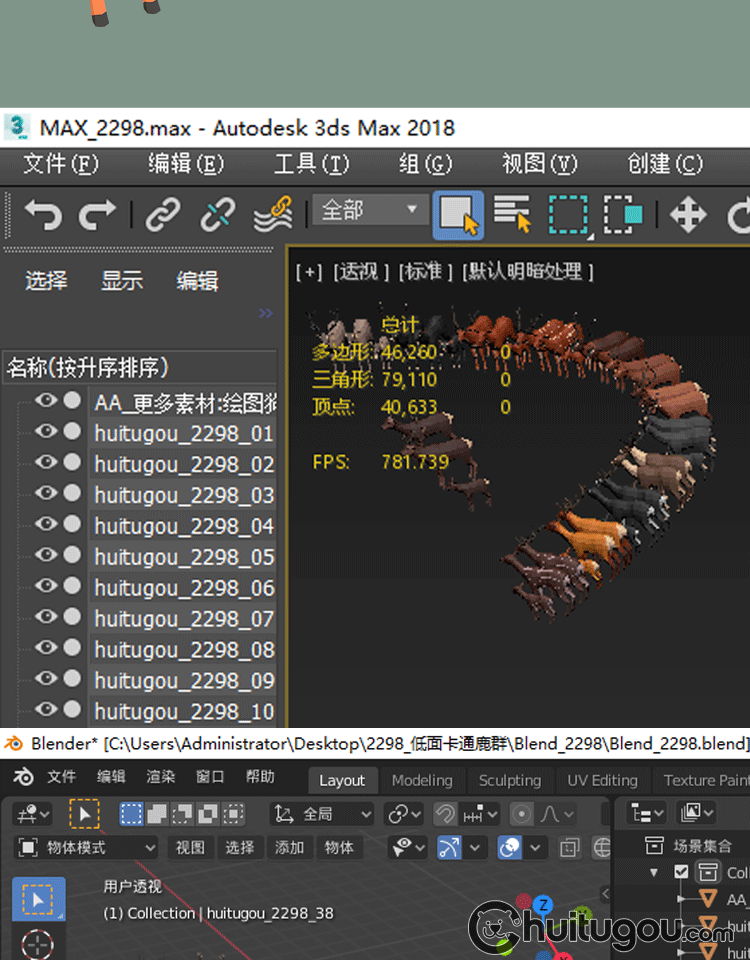Click the Undo arrow in 3ds Max toolbar
The height and width of the screenshot is (960, 750).
click(43, 215)
